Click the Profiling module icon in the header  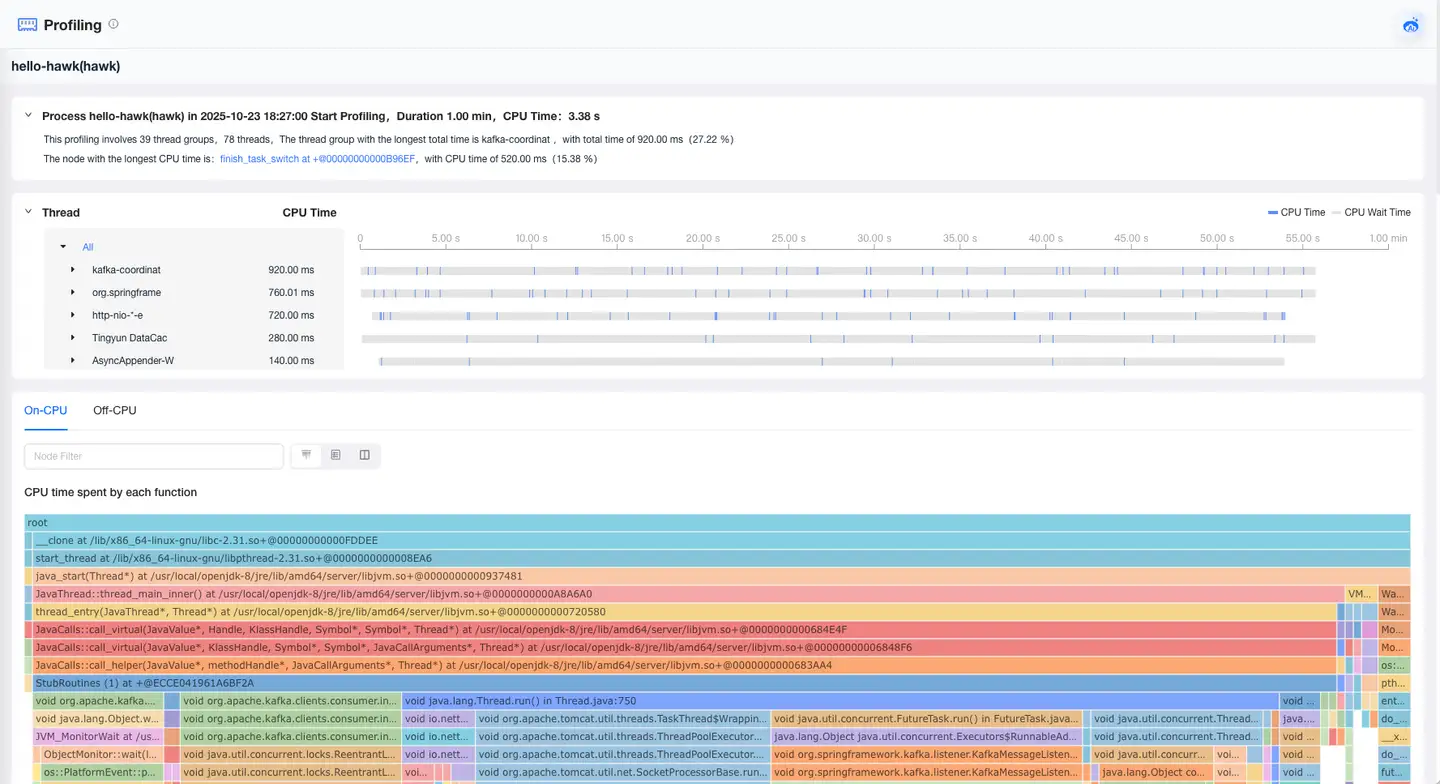27,25
